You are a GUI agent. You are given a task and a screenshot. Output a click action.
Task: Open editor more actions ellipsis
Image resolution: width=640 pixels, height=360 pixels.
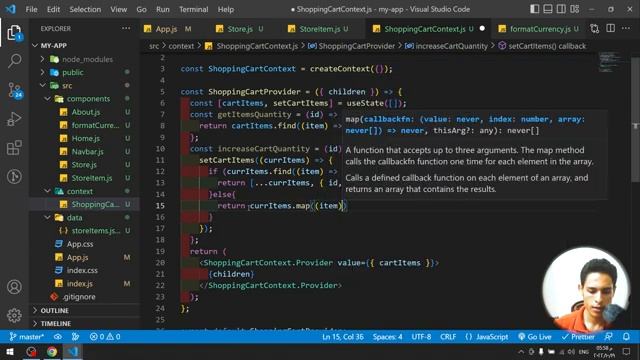click(x=626, y=29)
